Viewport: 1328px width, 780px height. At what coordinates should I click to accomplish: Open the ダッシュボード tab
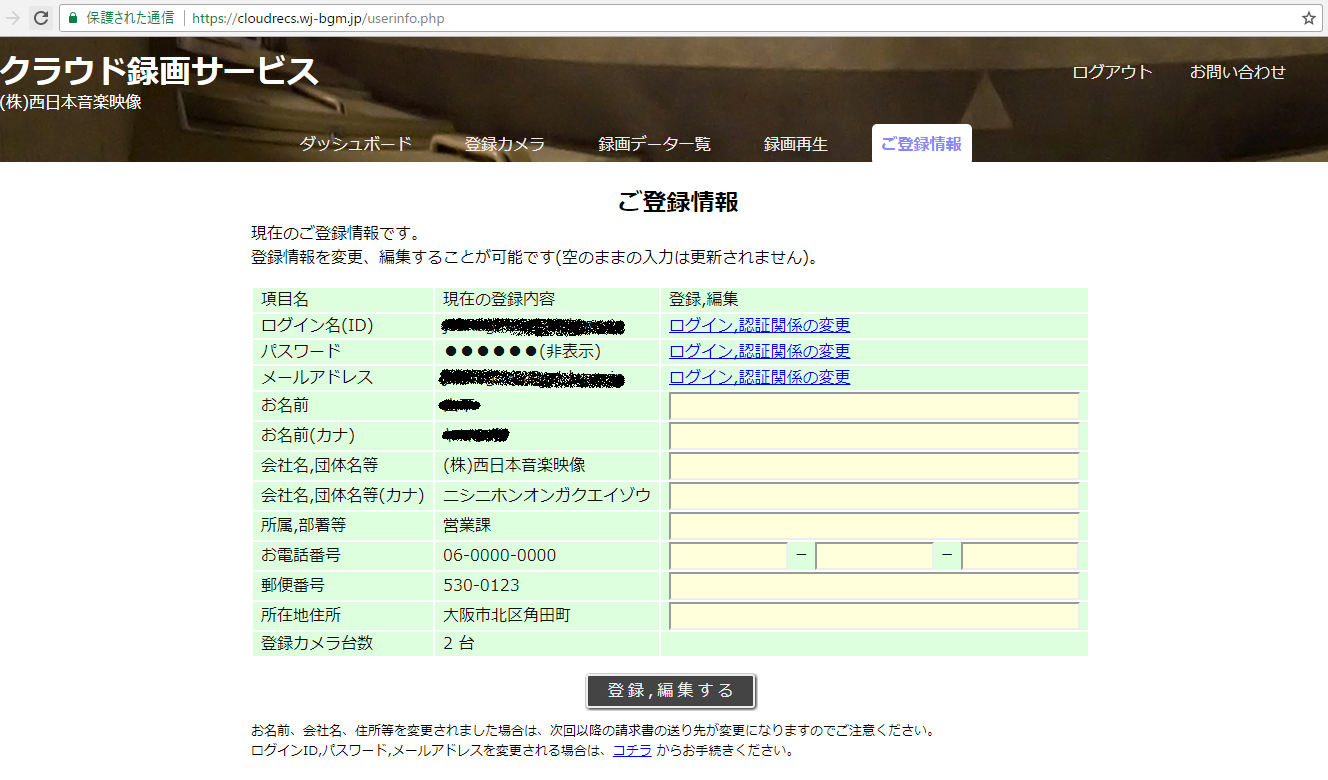coord(355,144)
